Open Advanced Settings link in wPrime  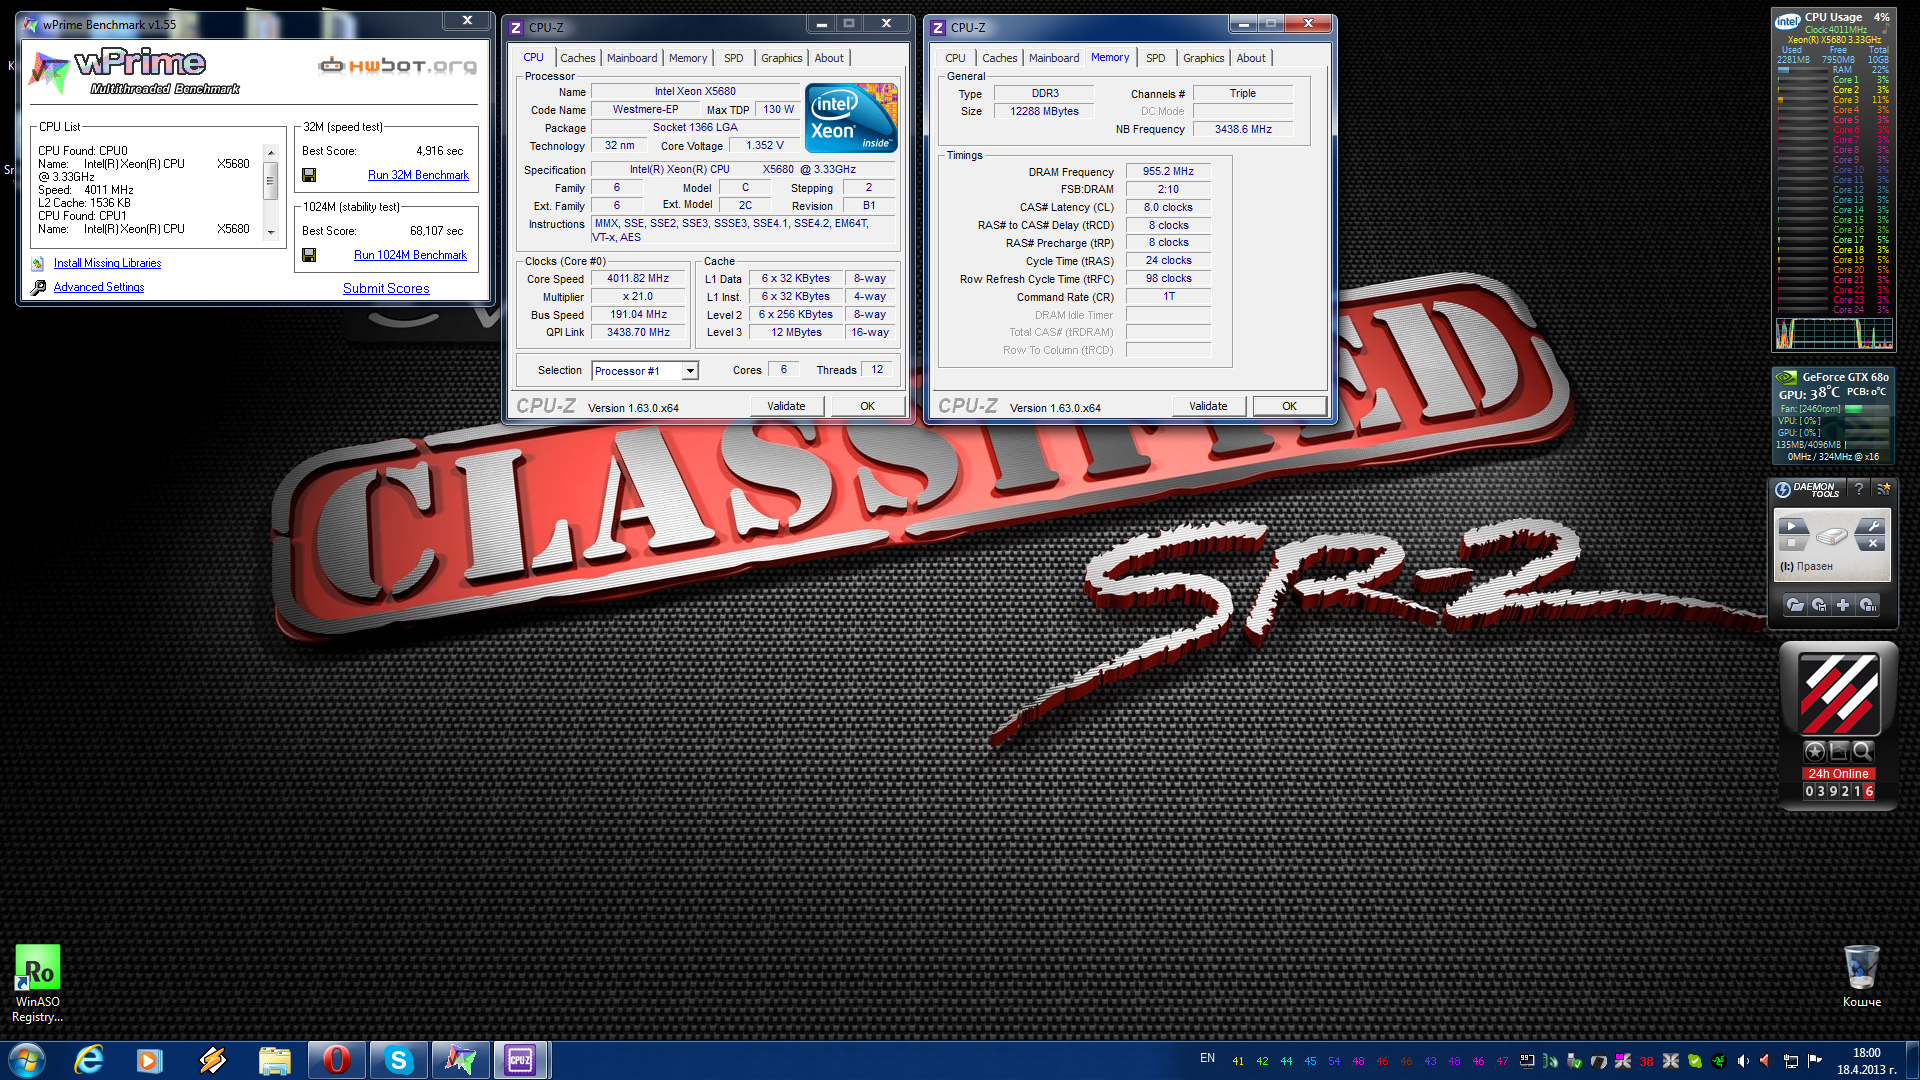(x=99, y=287)
